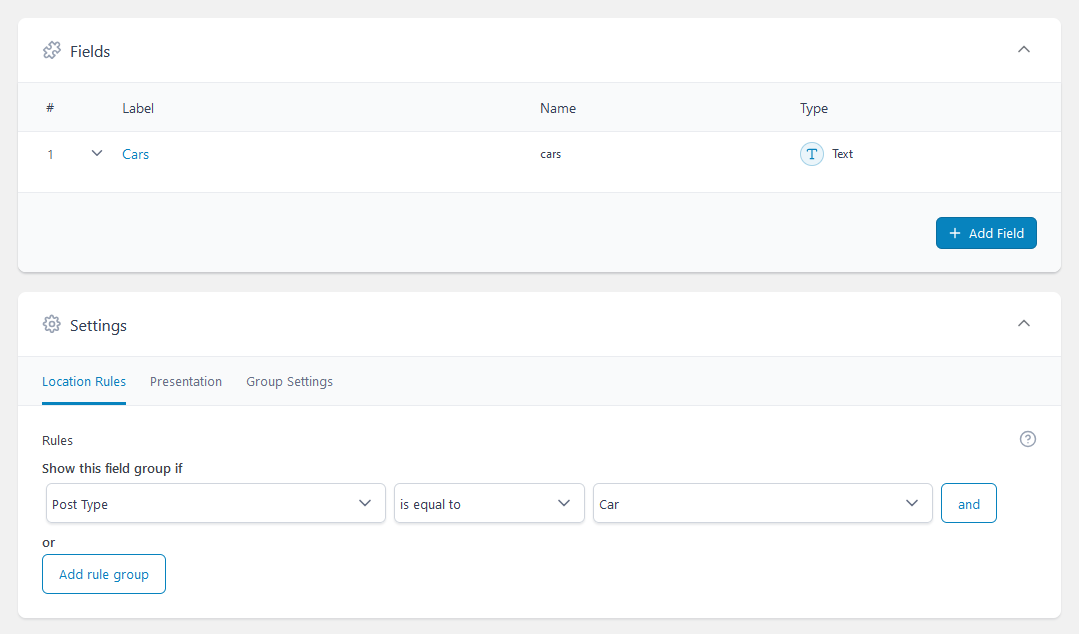Screen dimensions: 1079x634
Task: Expand the Cars field row chevron
Action: pos(97,154)
